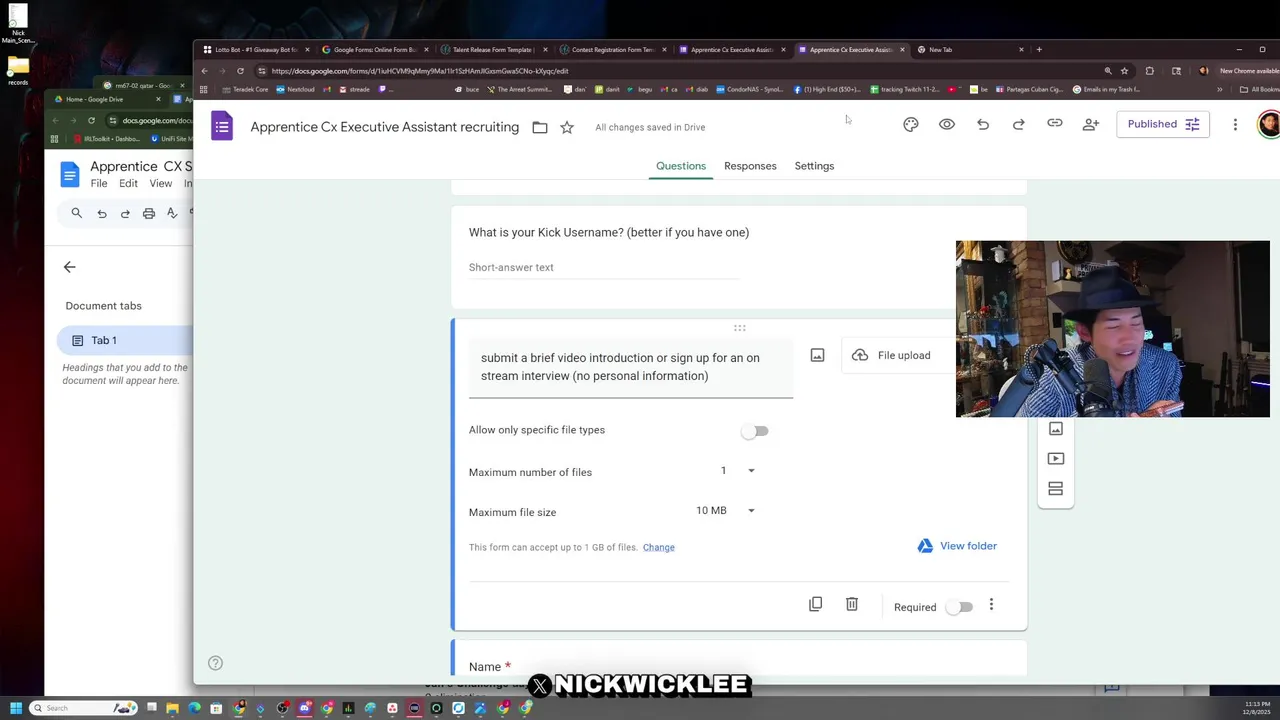Open the View menu in Google Docs
The height and width of the screenshot is (720, 1280).
160,184
